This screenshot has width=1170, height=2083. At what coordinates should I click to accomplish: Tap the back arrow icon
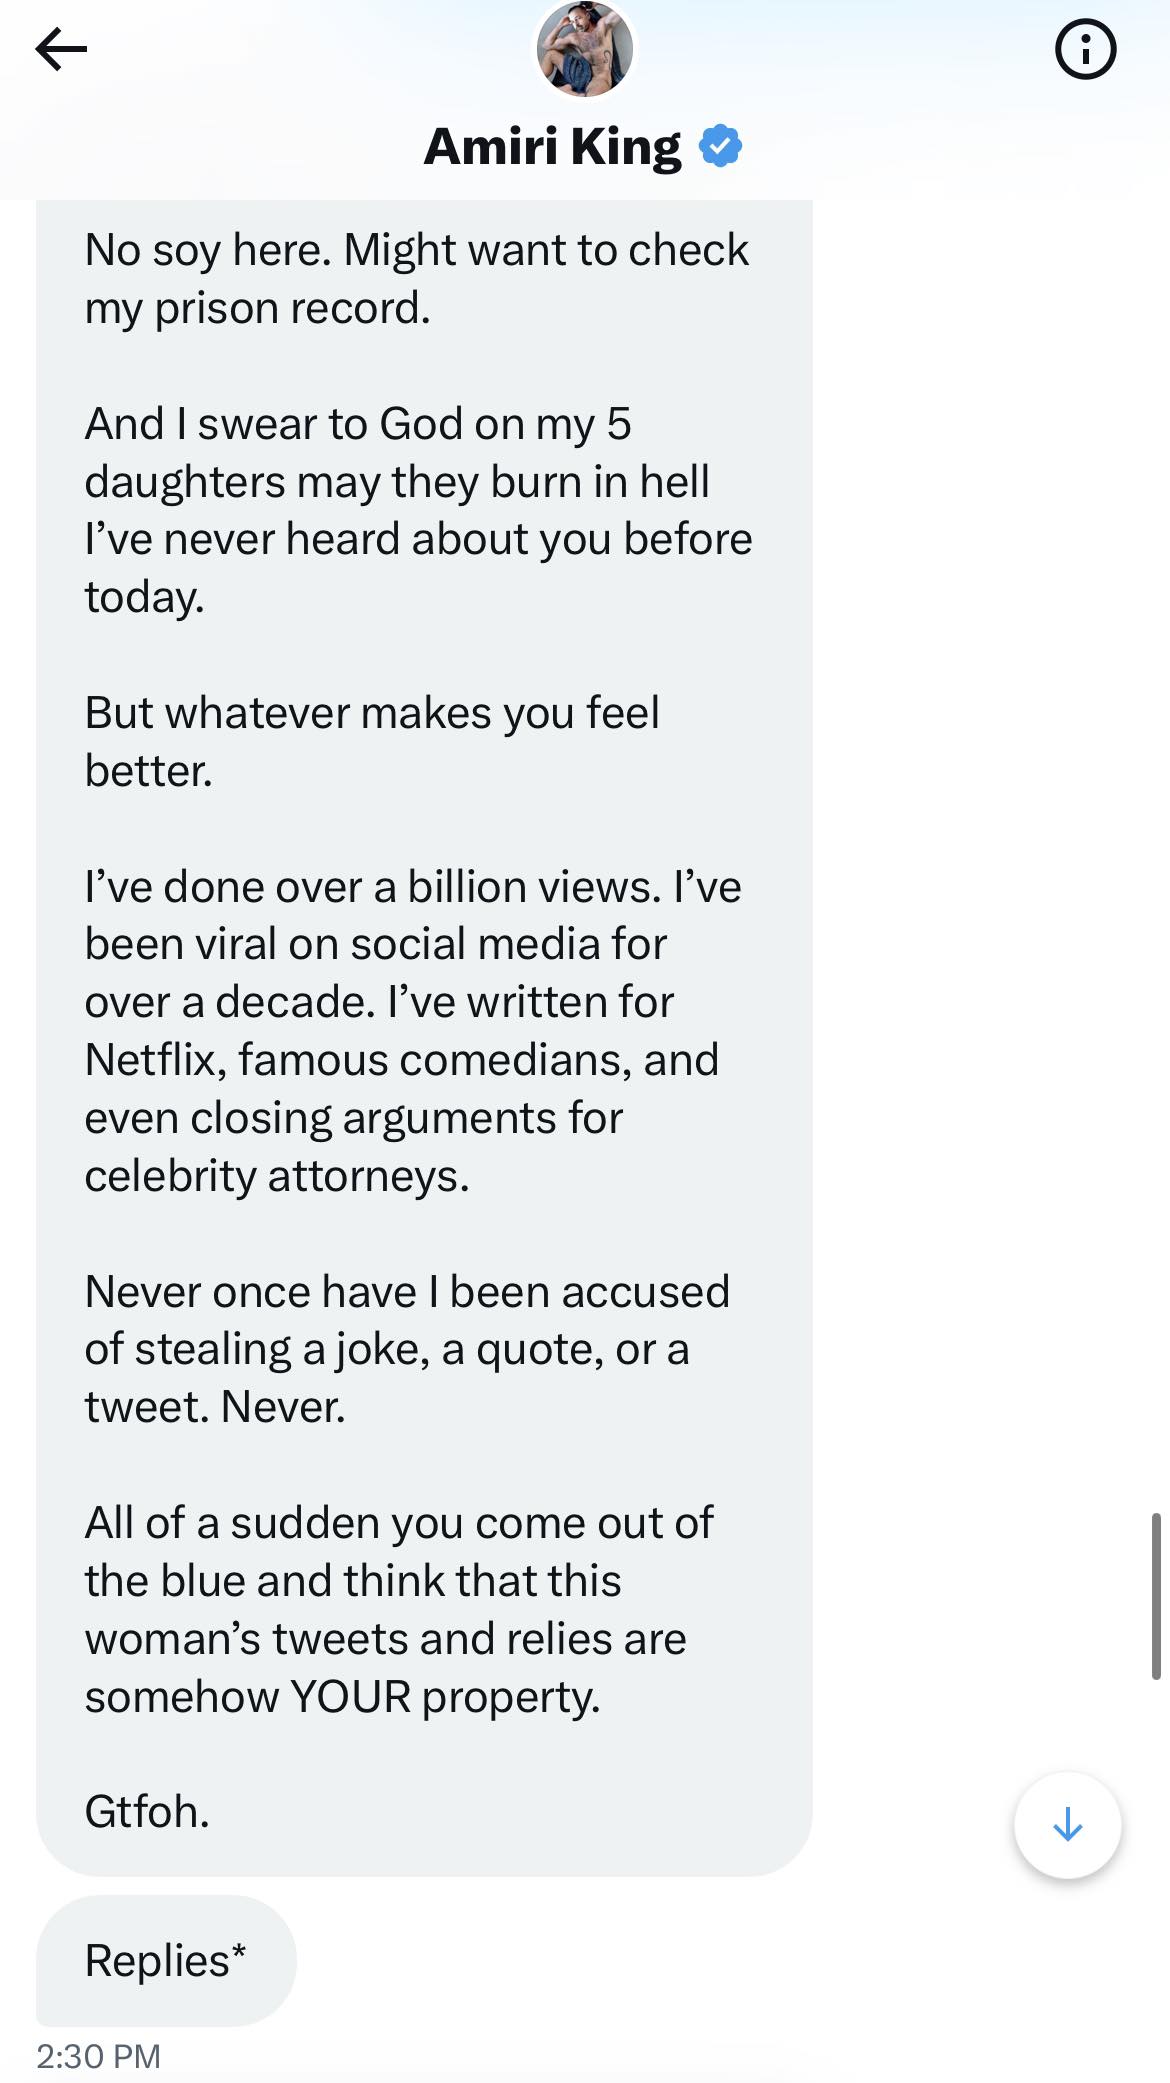click(x=61, y=49)
